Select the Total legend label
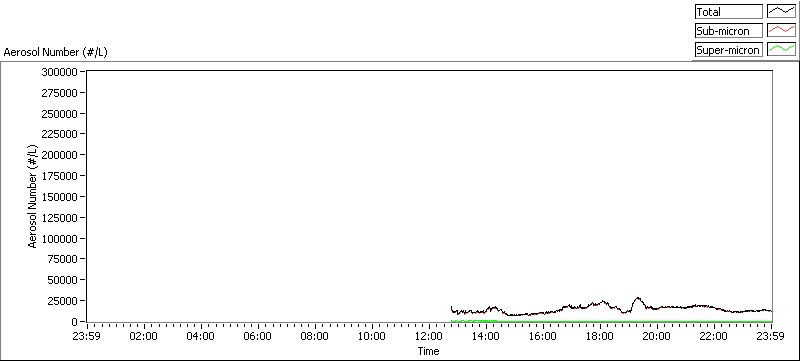The image size is (800, 361). tap(729, 12)
